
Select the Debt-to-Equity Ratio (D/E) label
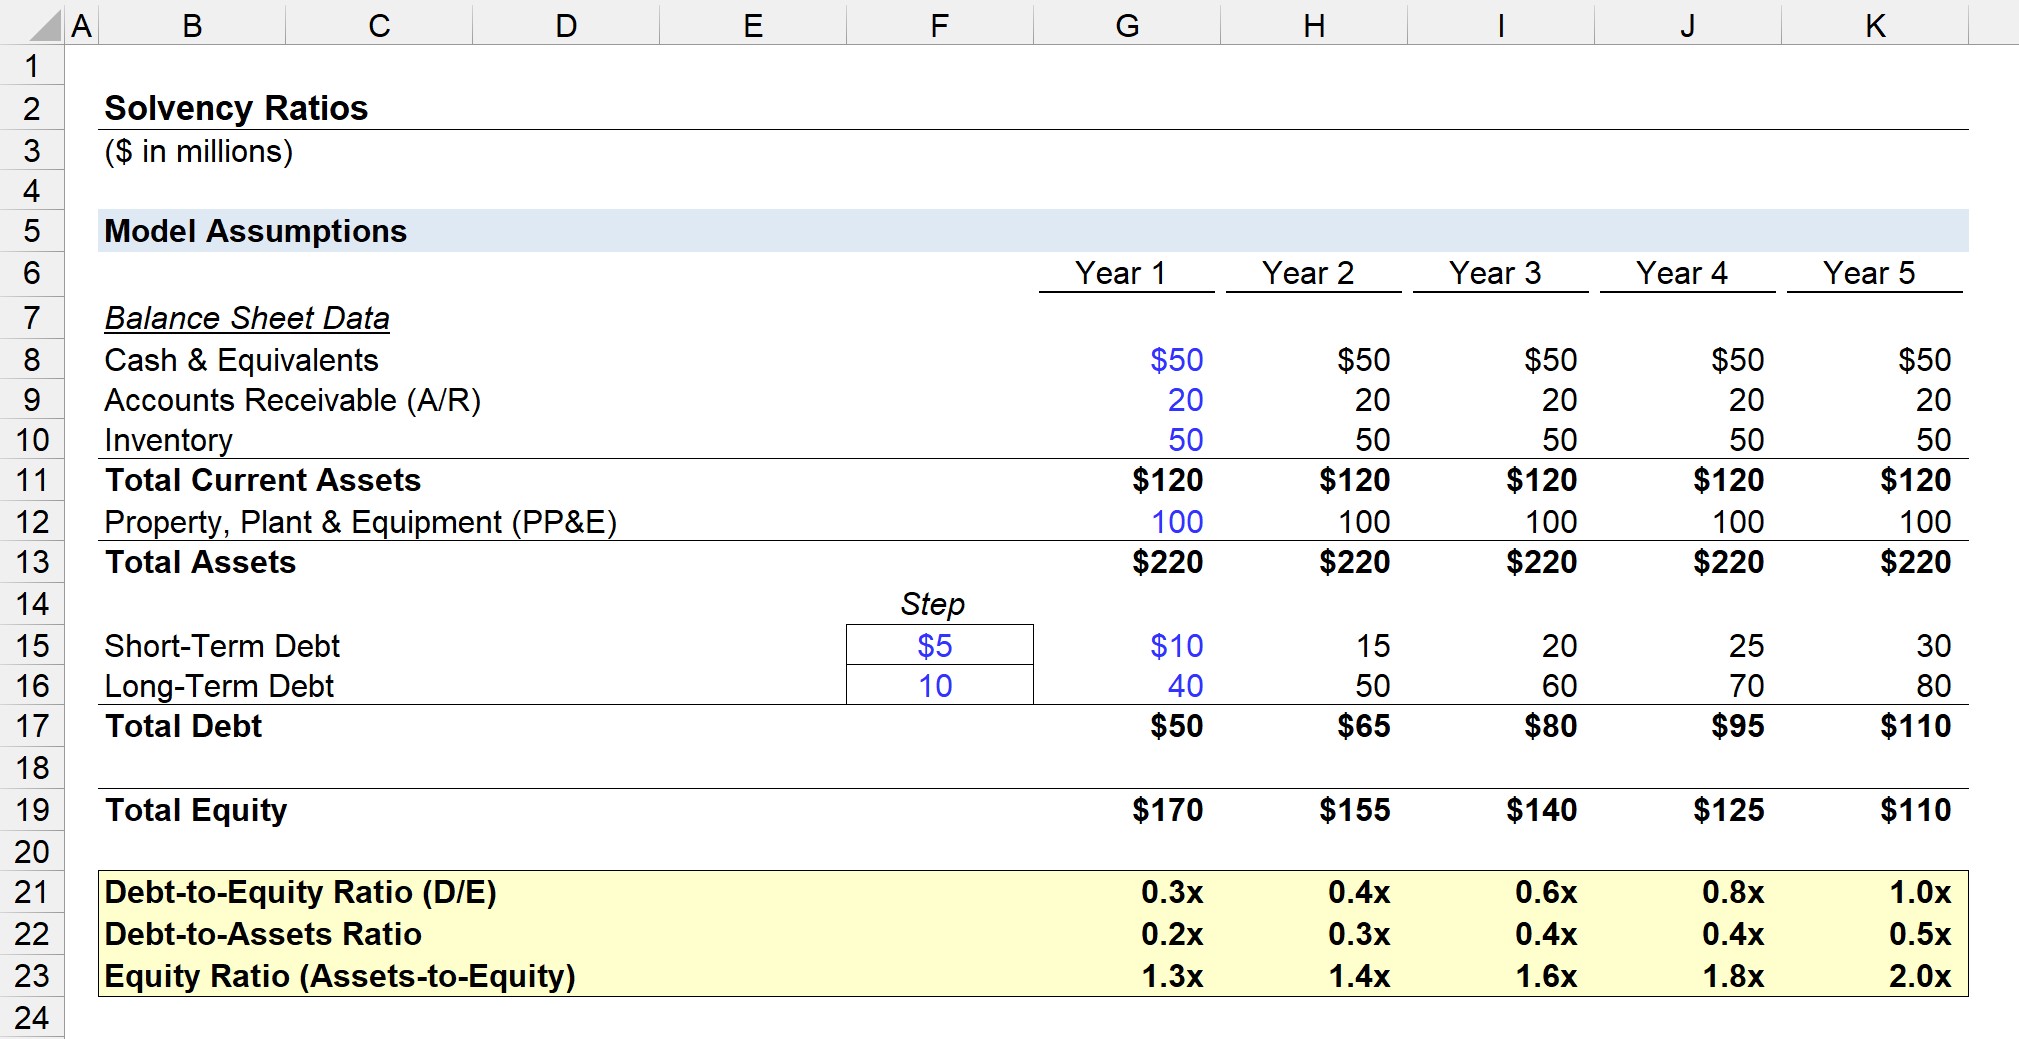coord(300,892)
